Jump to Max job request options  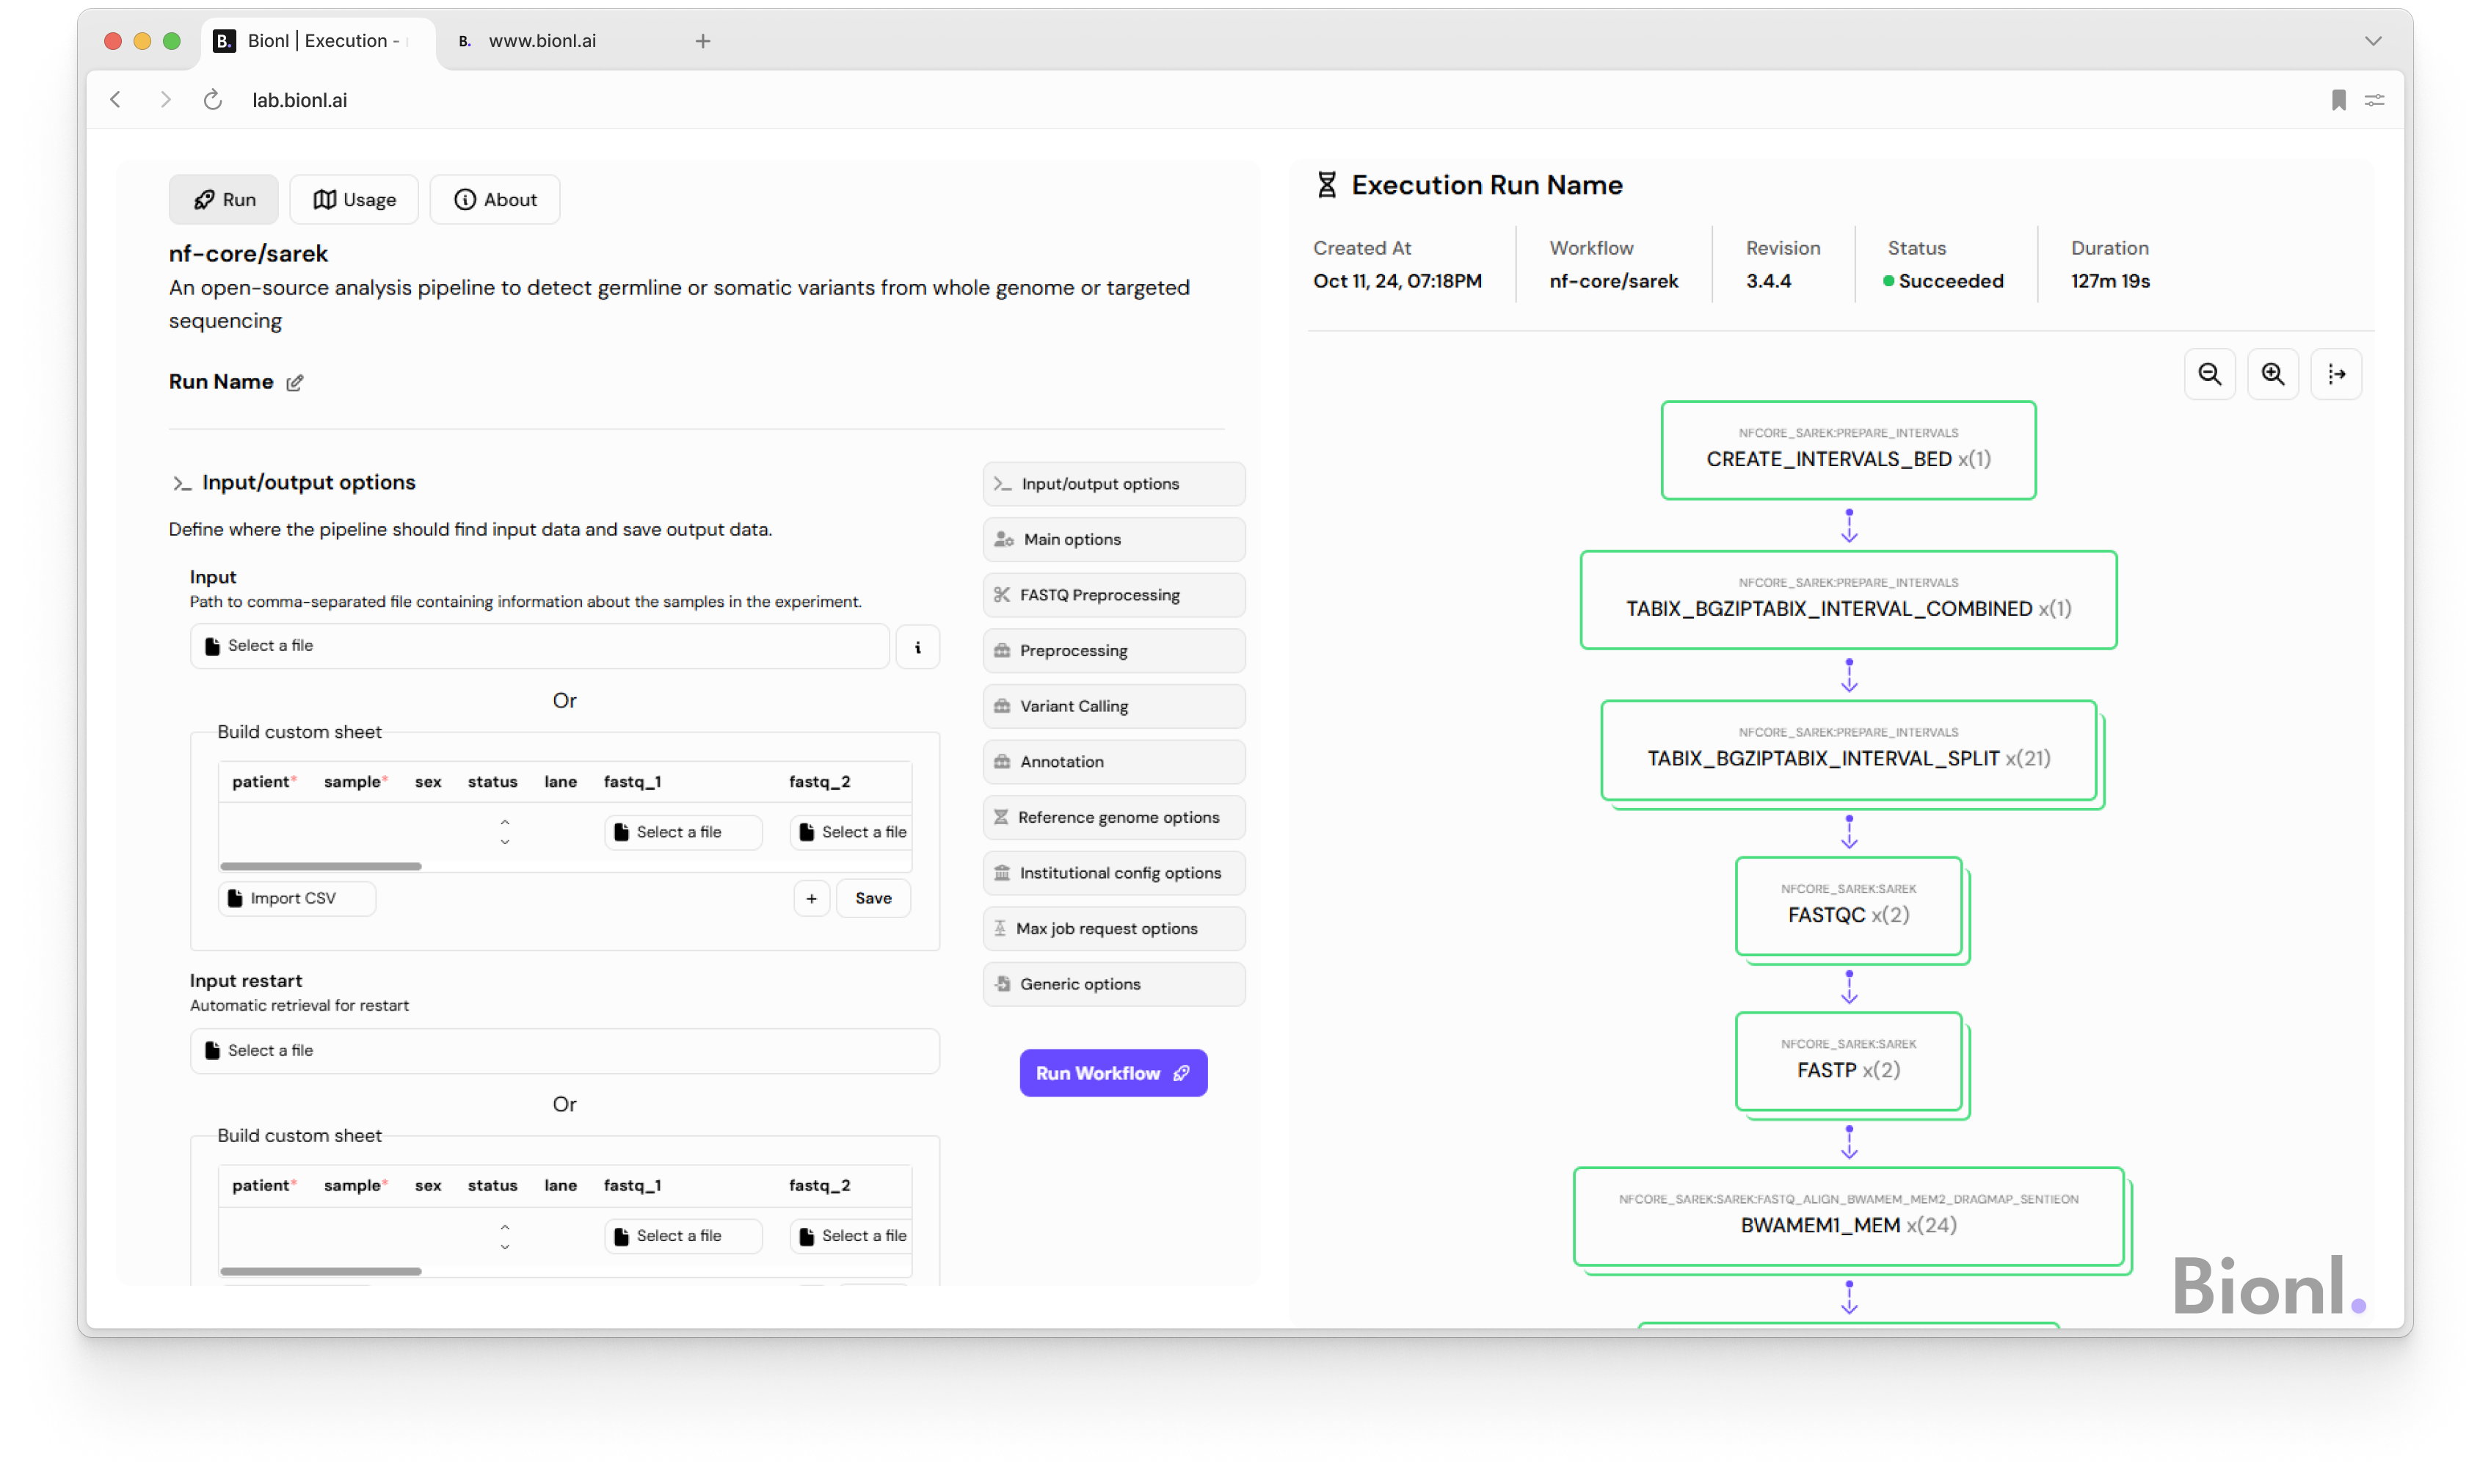[1115, 930]
